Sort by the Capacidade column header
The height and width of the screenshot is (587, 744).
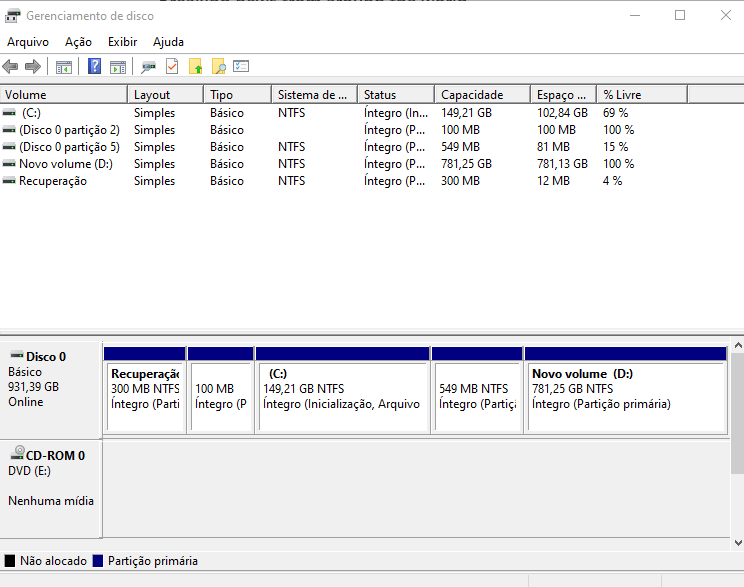coord(483,95)
